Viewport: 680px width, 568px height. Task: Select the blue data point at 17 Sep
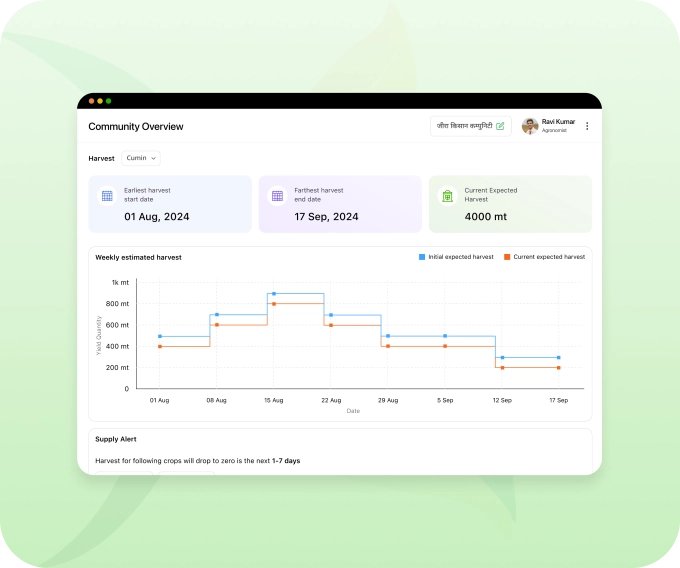coord(559,358)
